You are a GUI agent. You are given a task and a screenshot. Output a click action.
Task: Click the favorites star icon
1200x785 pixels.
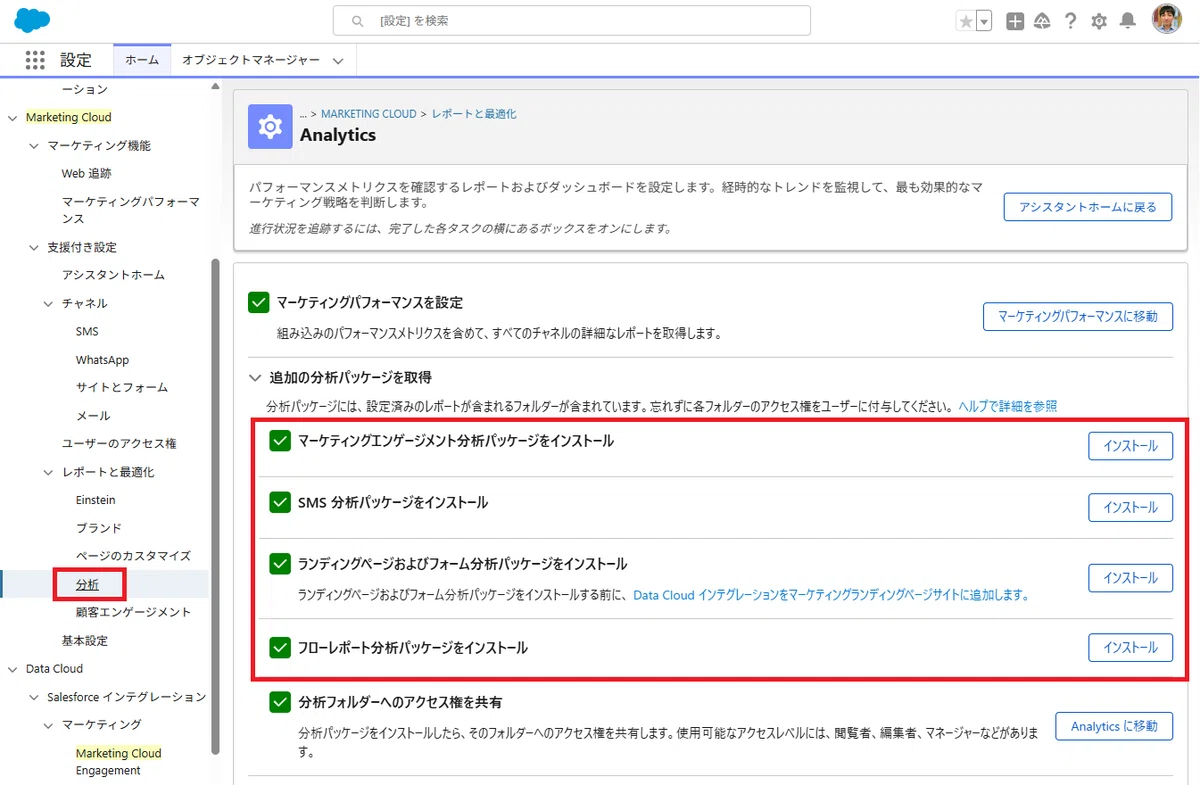click(x=965, y=21)
